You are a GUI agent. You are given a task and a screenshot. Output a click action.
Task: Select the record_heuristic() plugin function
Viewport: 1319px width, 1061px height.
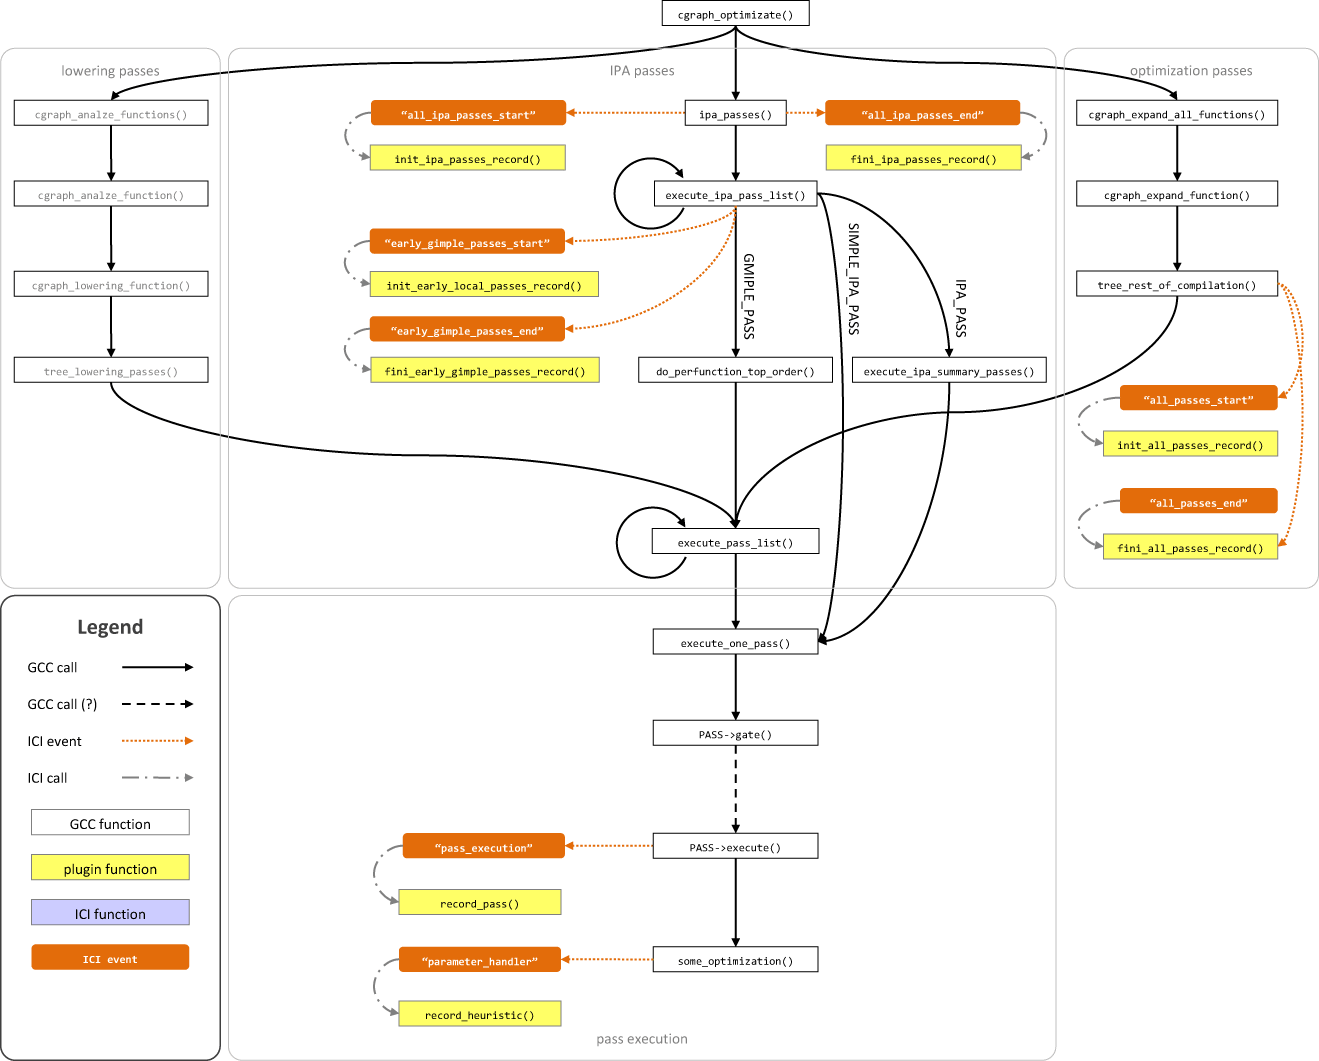[x=480, y=1014]
